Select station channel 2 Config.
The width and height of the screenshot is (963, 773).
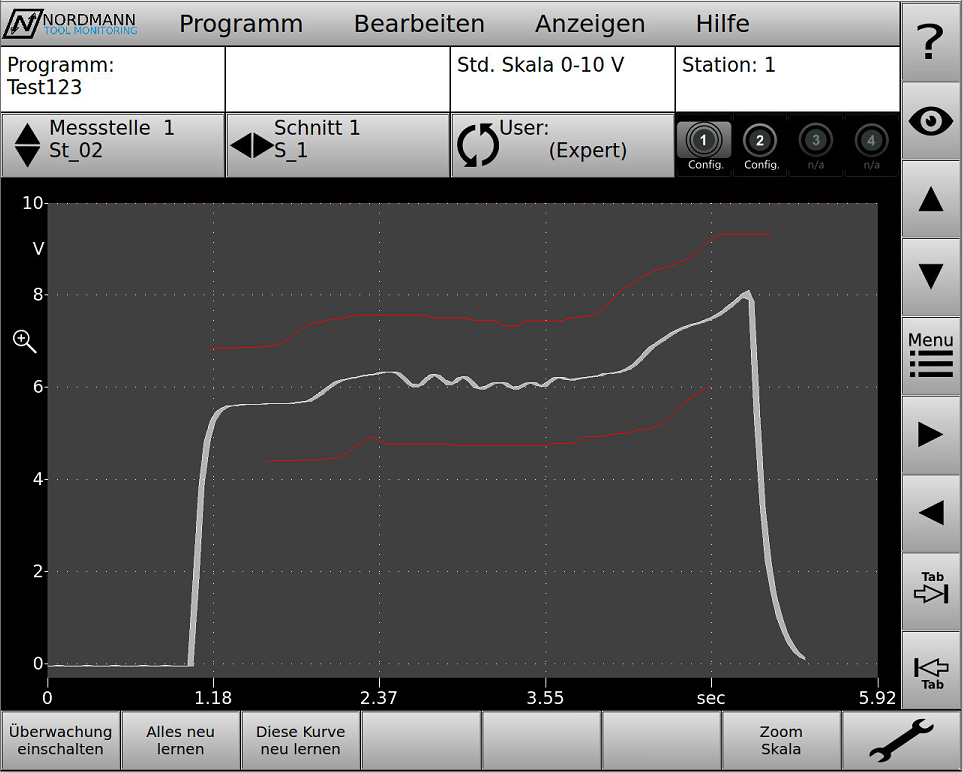tap(761, 146)
